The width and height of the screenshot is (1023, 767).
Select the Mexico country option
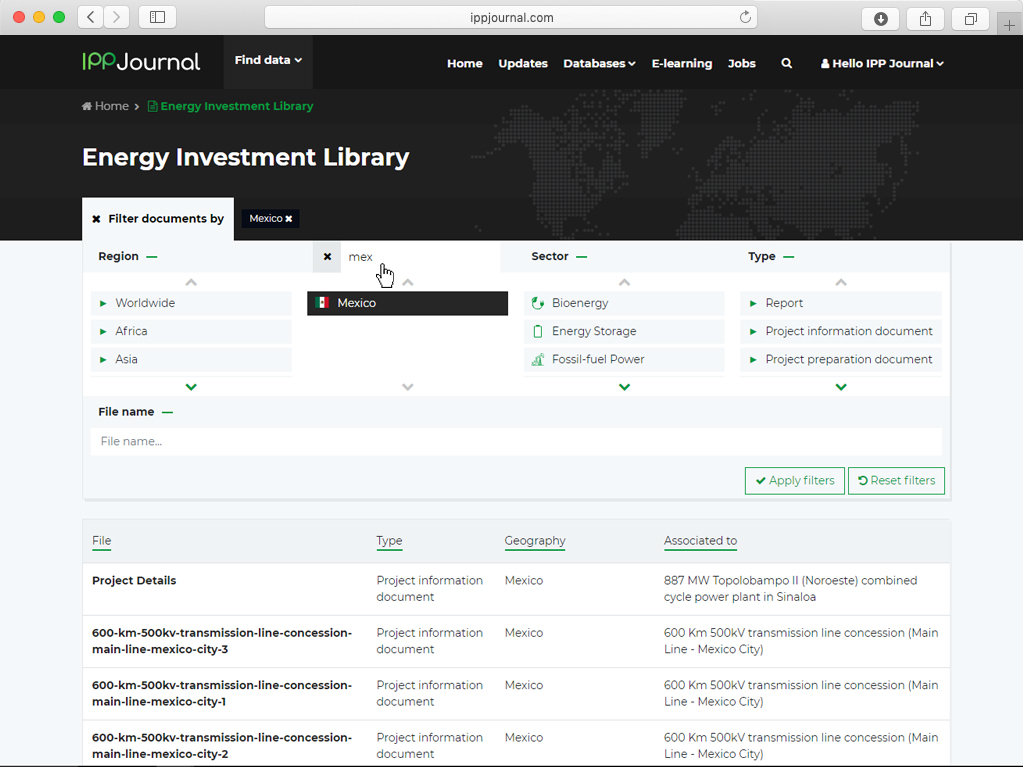point(407,303)
